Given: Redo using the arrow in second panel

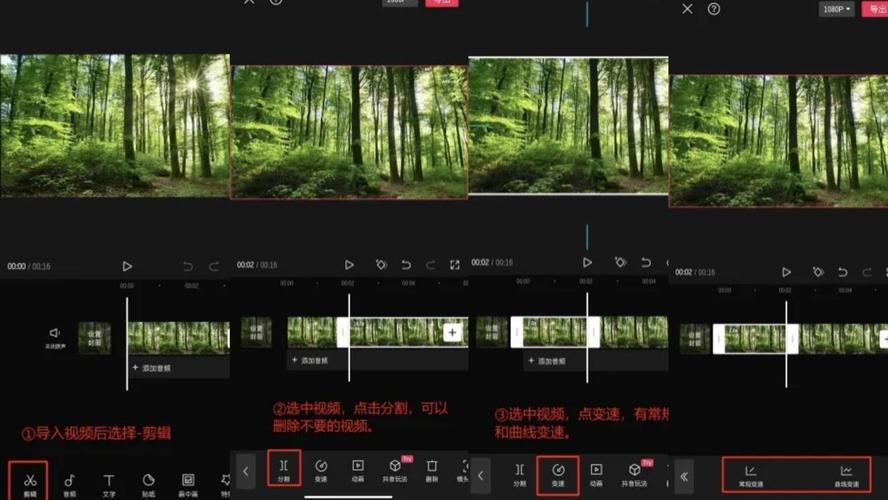Looking at the screenshot, I should pyautogui.click(x=430, y=265).
